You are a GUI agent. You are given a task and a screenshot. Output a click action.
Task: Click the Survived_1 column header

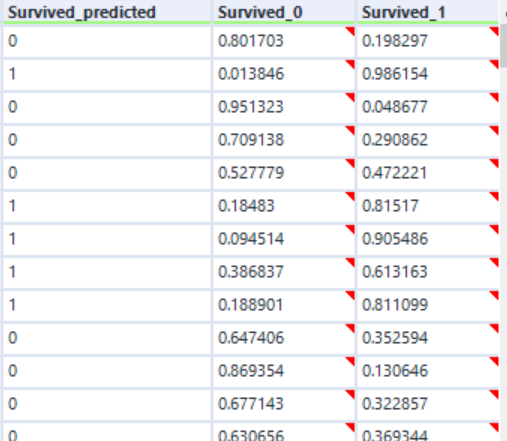[428, 12]
